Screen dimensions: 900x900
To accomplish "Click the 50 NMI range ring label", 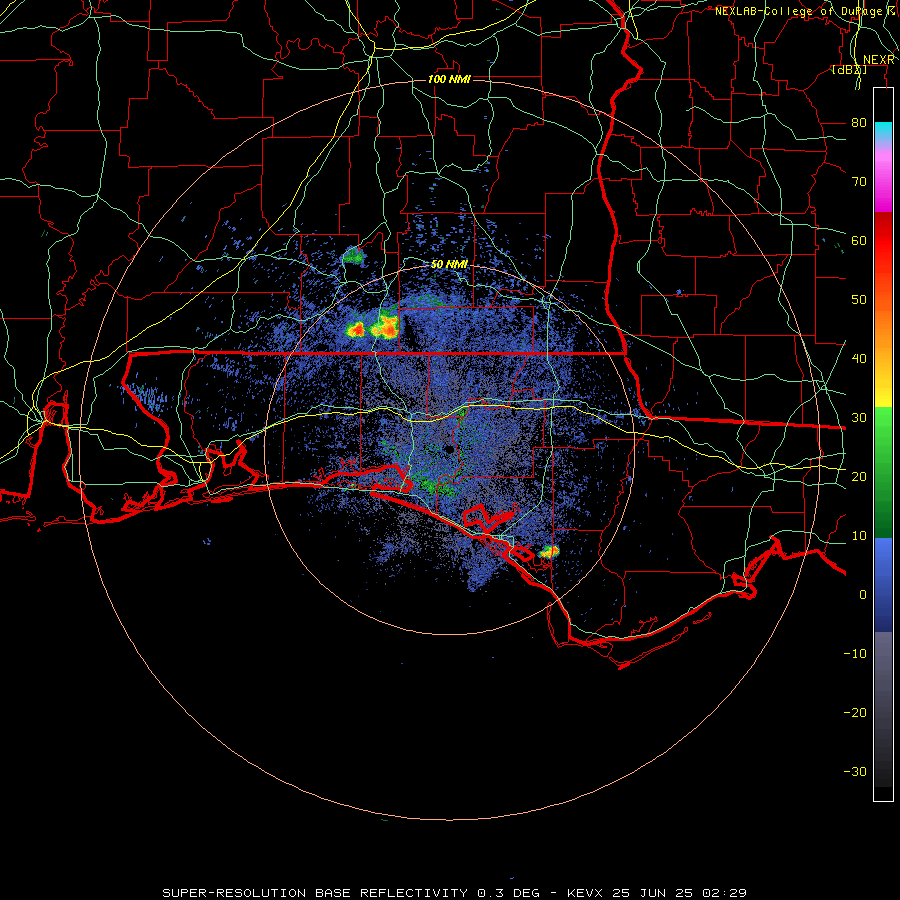I will tap(449, 264).
